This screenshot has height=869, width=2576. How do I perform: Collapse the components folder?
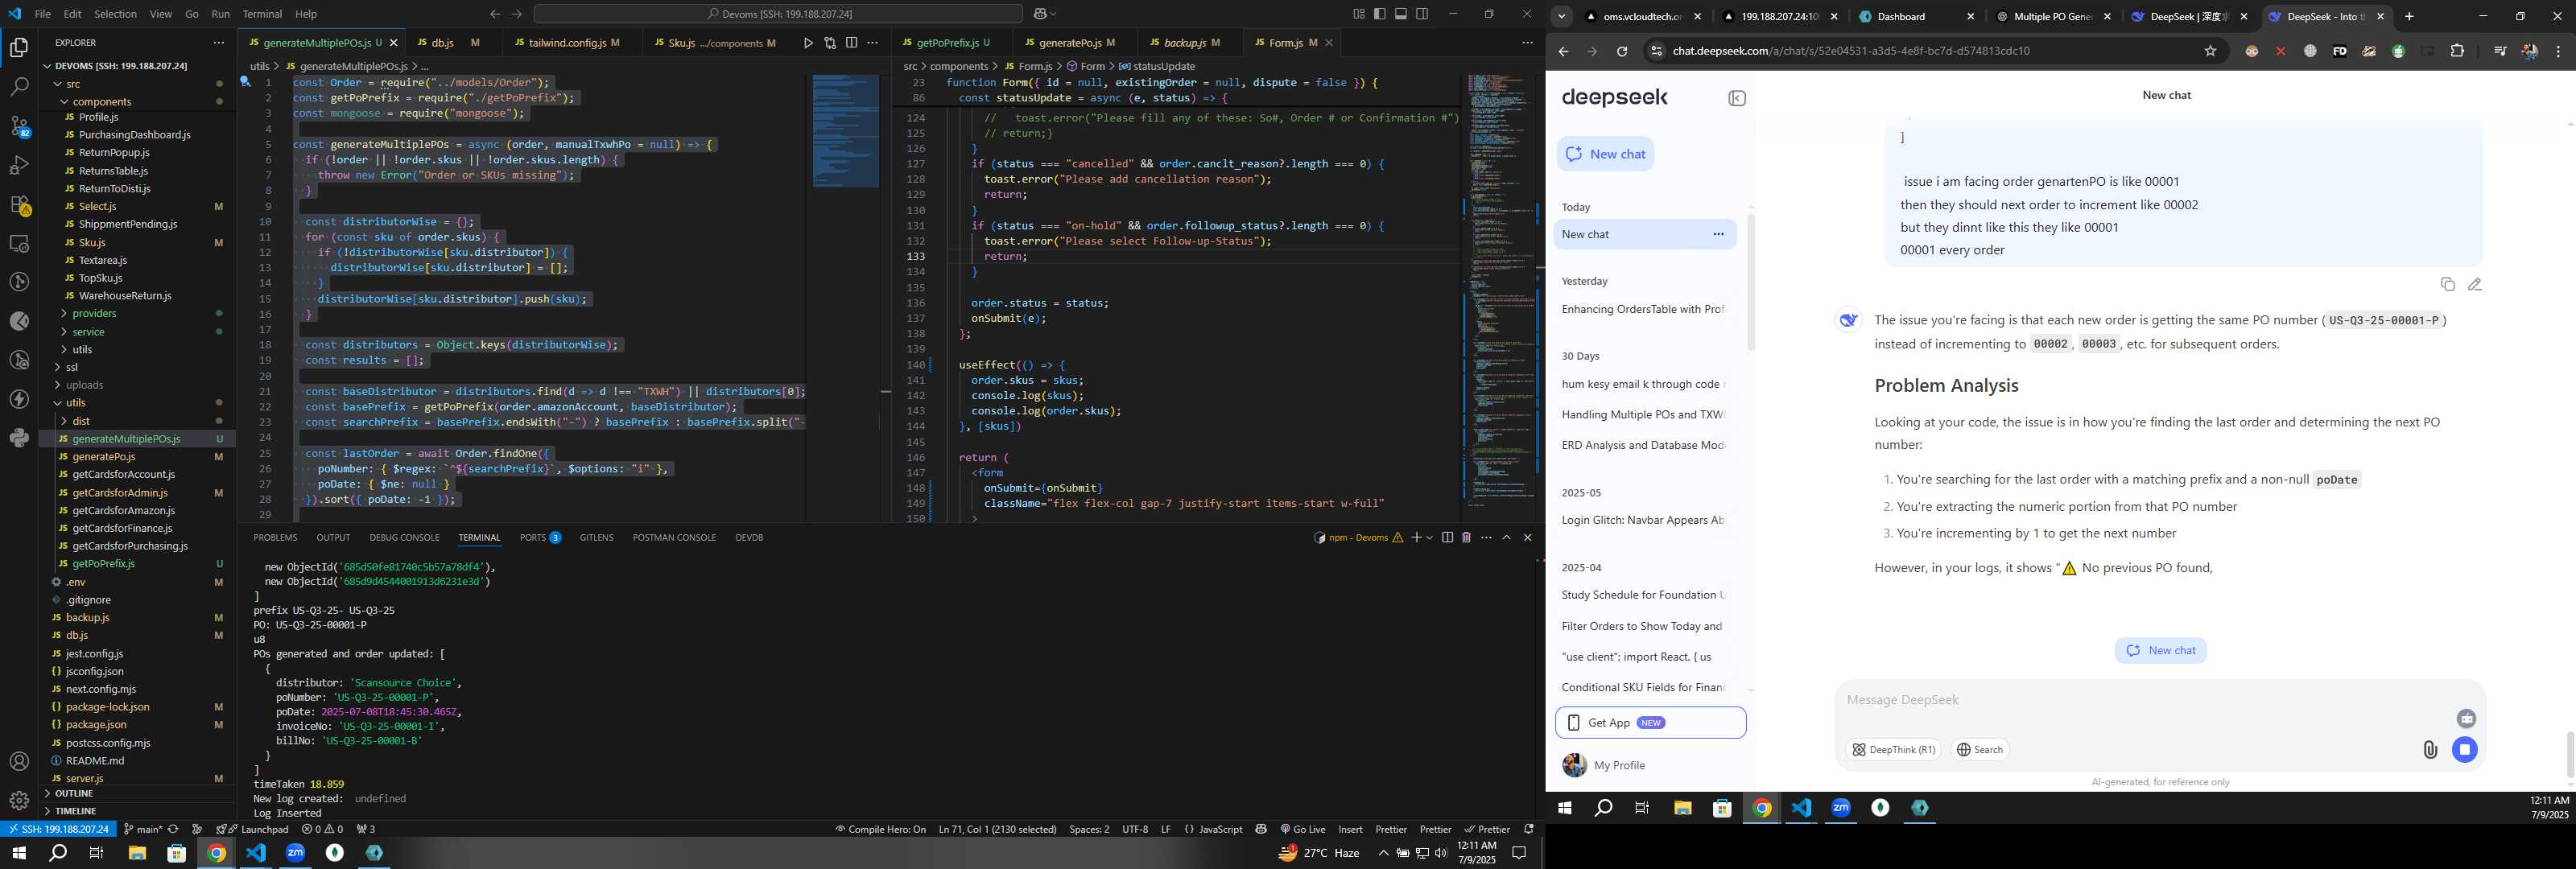click(102, 102)
